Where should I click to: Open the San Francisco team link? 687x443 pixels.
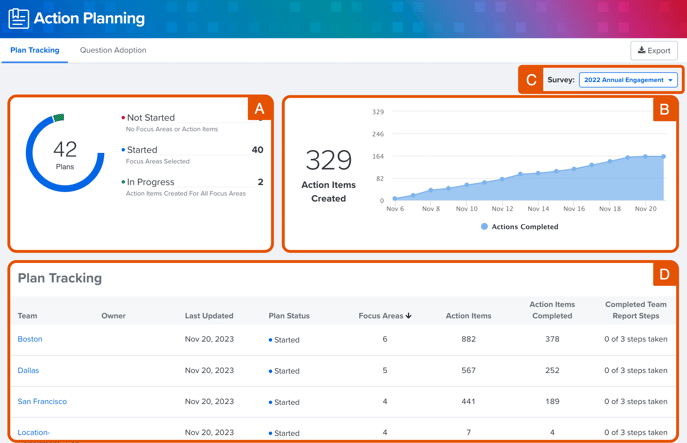tap(42, 402)
